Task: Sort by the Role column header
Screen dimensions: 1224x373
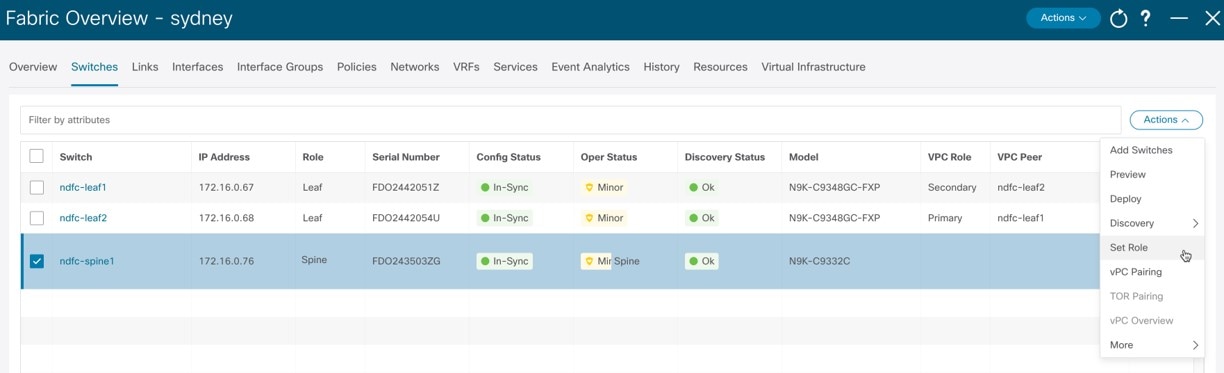Action: 313,157
